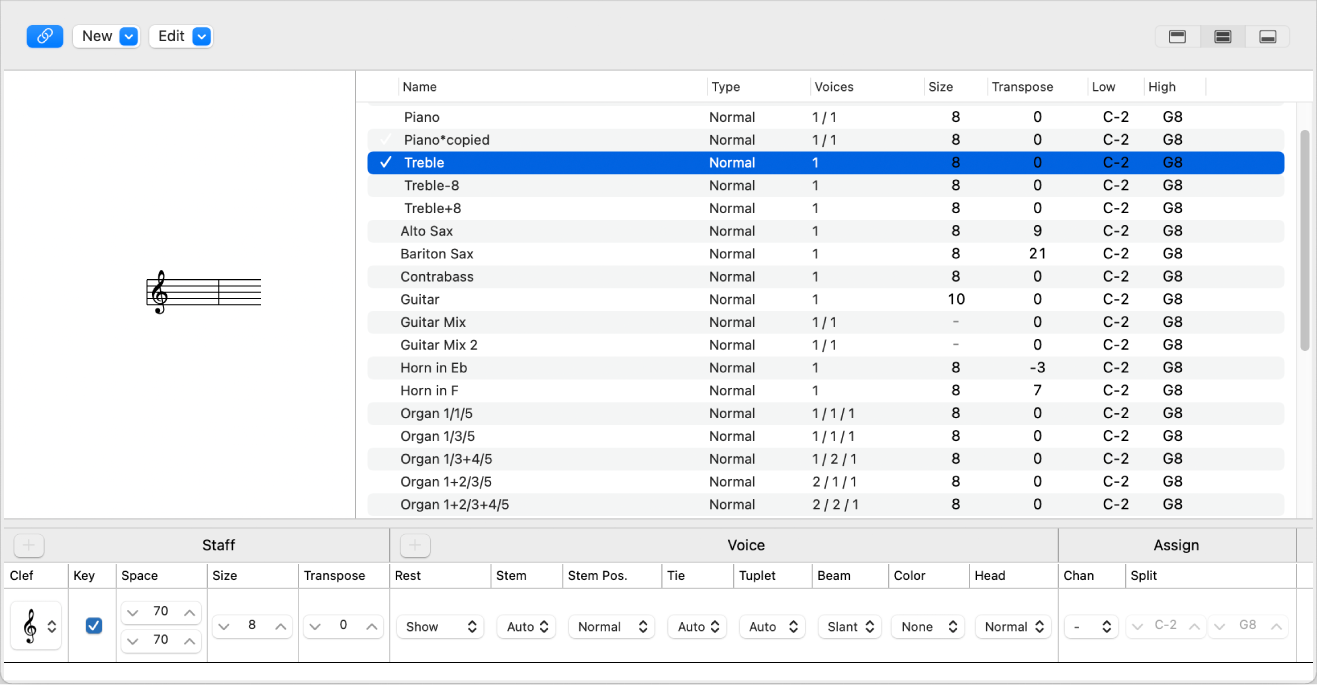Select the Horn in F row

point(429,391)
